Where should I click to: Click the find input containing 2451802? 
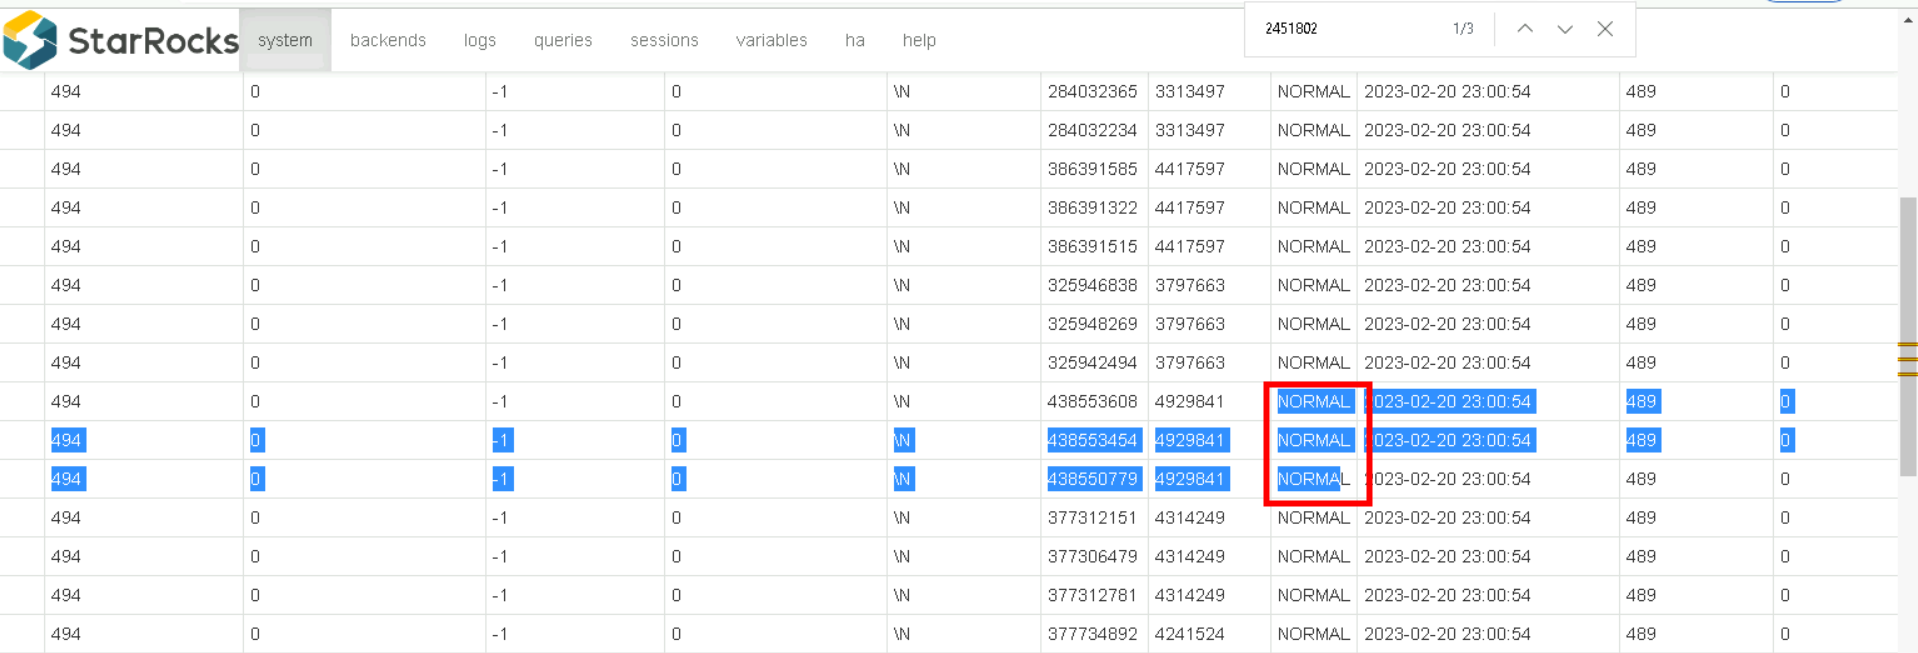coord(1340,29)
